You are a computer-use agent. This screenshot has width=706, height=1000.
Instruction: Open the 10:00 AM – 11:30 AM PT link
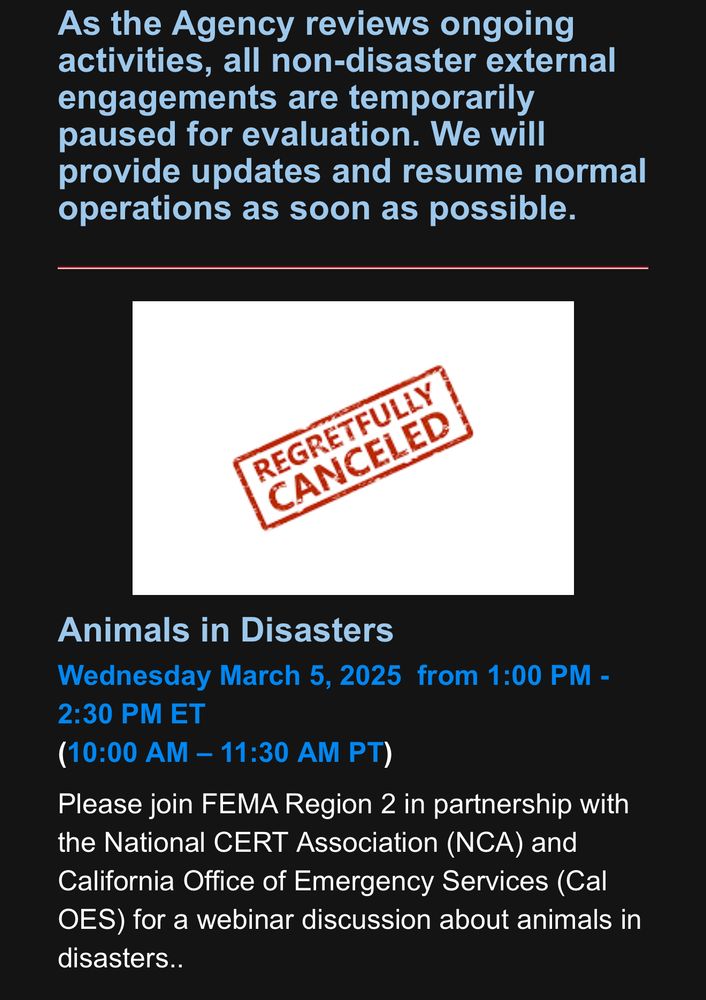point(226,753)
